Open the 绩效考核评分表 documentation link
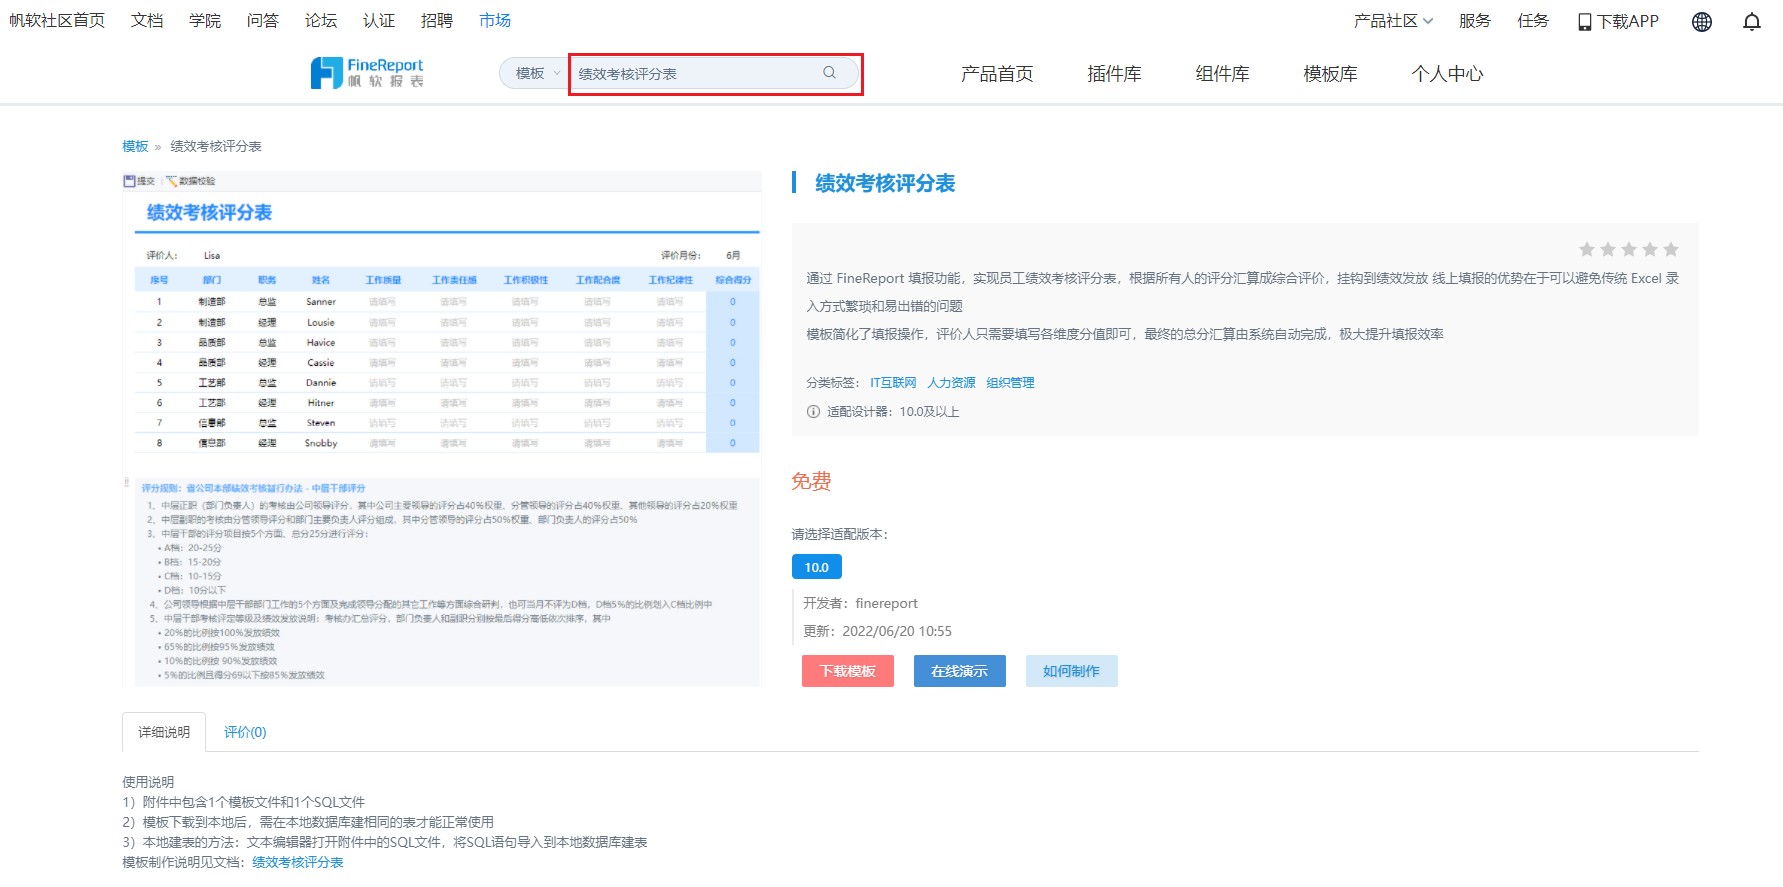This screenshot has height=887, width=1783. (298, 862)
